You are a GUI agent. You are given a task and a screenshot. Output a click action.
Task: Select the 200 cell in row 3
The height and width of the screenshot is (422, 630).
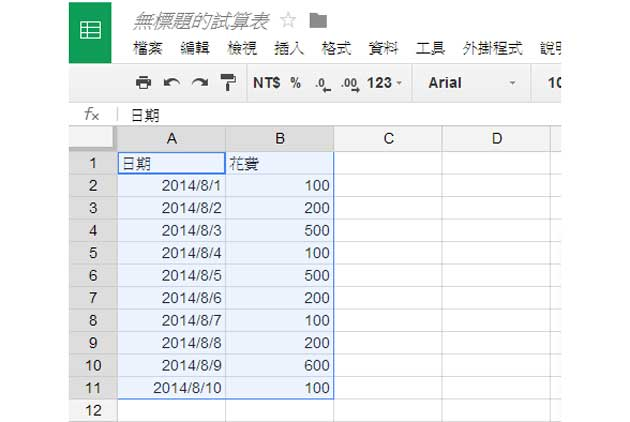[x=280, y=208]
